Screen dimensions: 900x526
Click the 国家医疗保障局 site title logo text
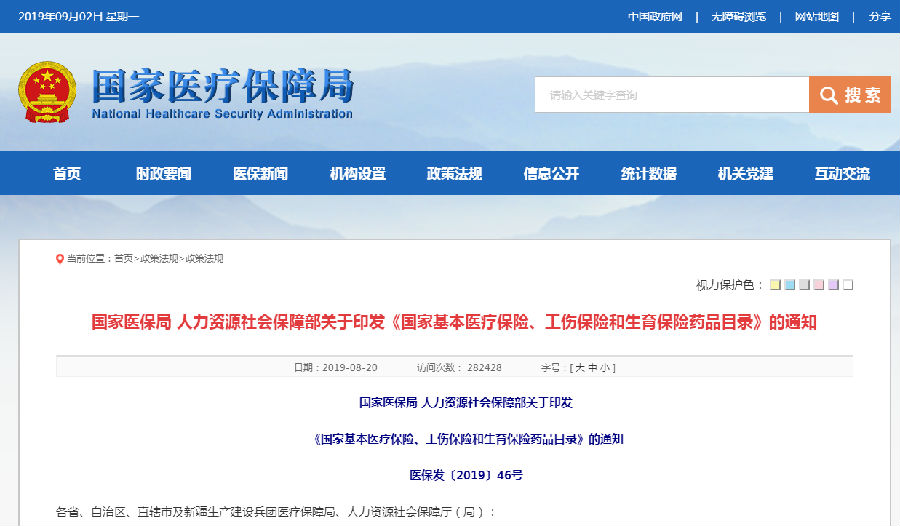pyautogui.click(x=223, y=86)
